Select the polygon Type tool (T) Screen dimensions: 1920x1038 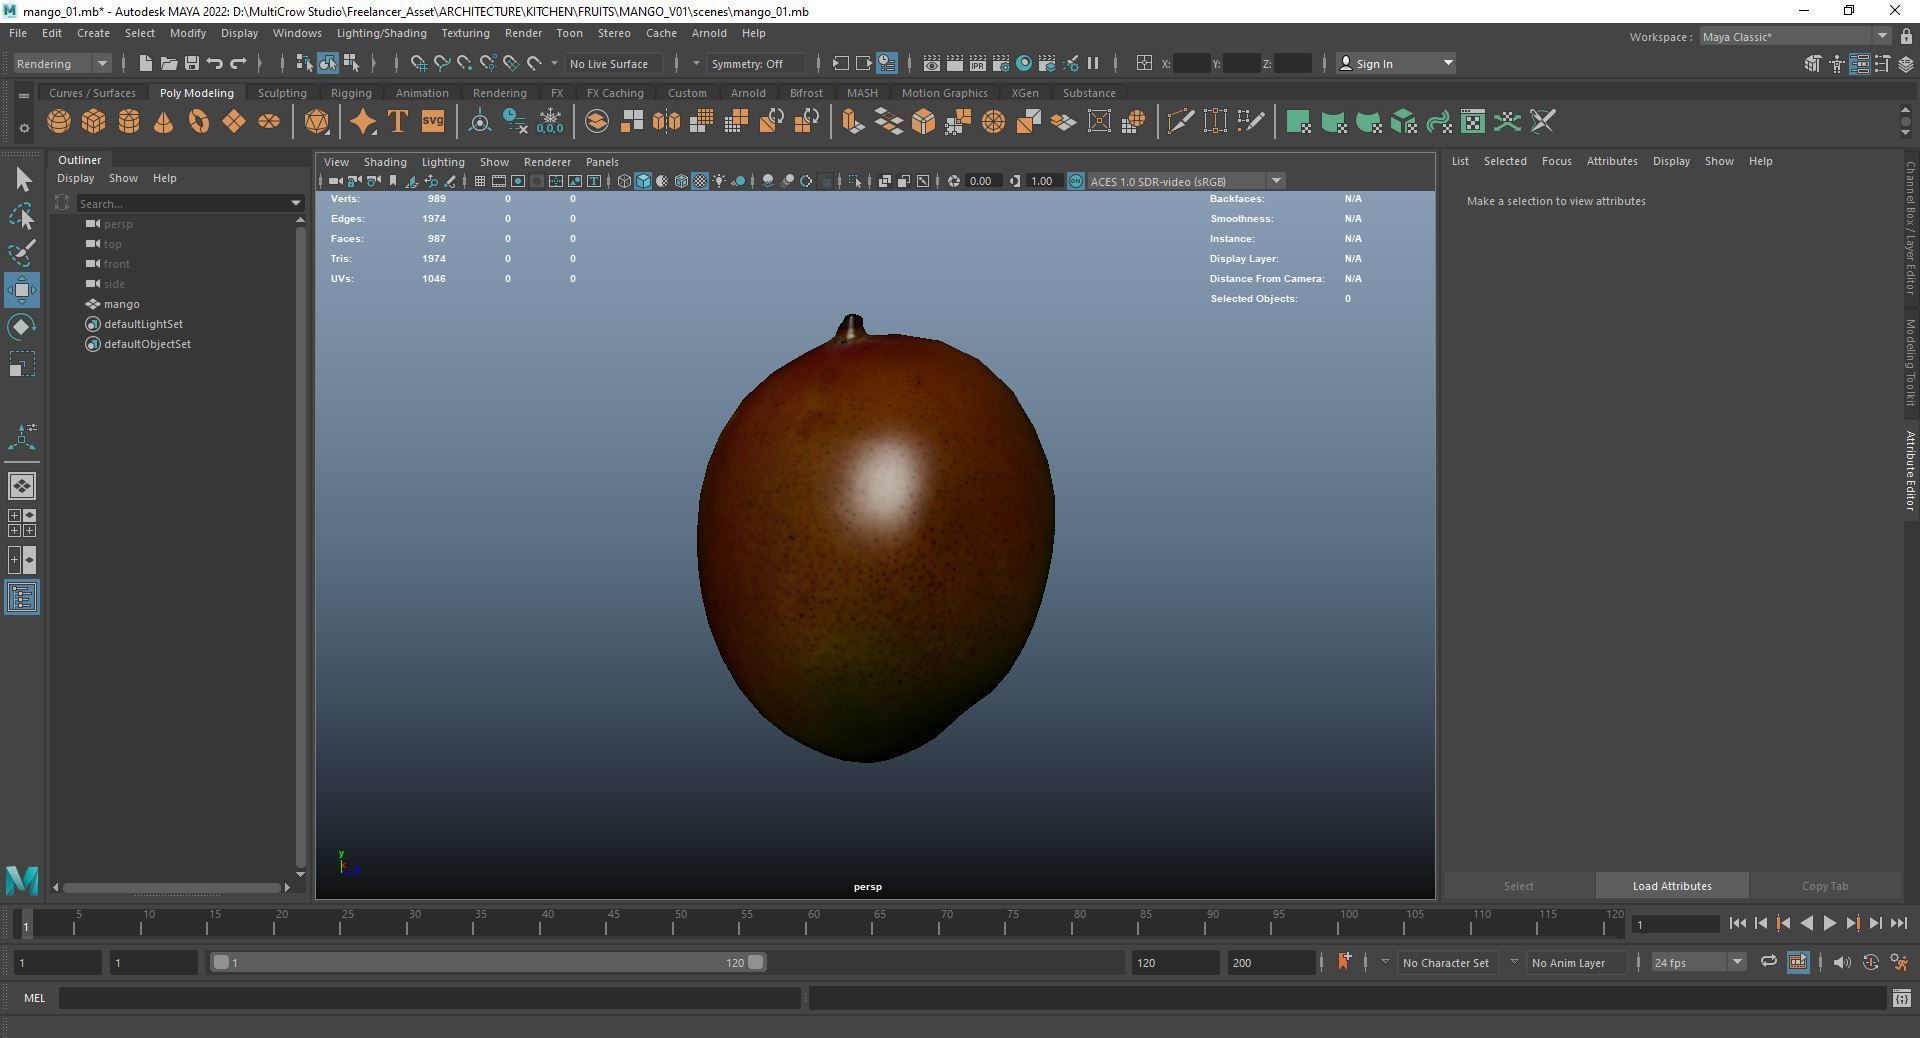tap(397, 121)
